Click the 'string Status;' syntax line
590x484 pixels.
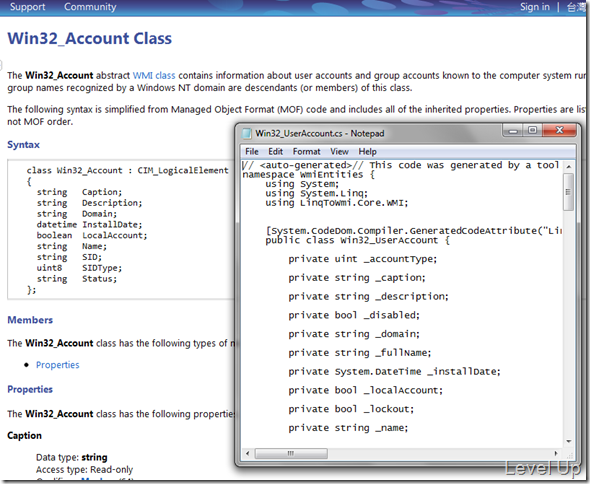coord(77,279)
